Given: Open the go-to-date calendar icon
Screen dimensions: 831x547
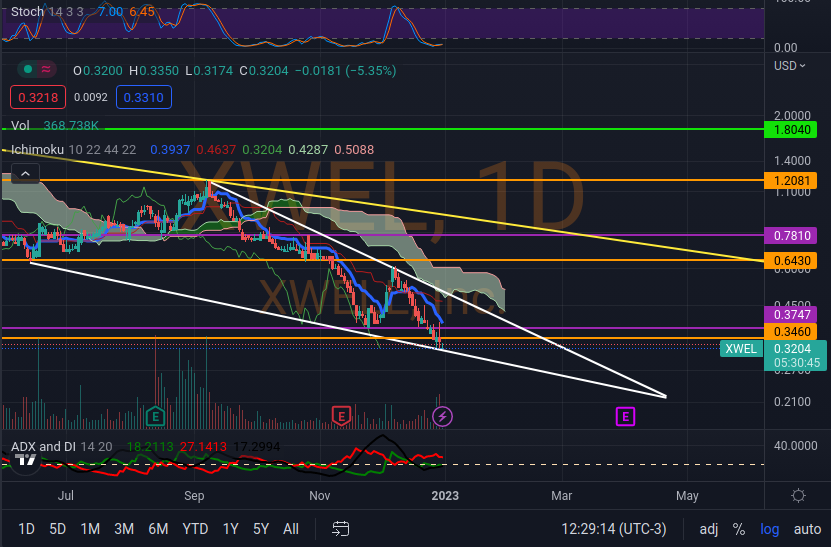Looking at the screenshot, I should 340,528.
